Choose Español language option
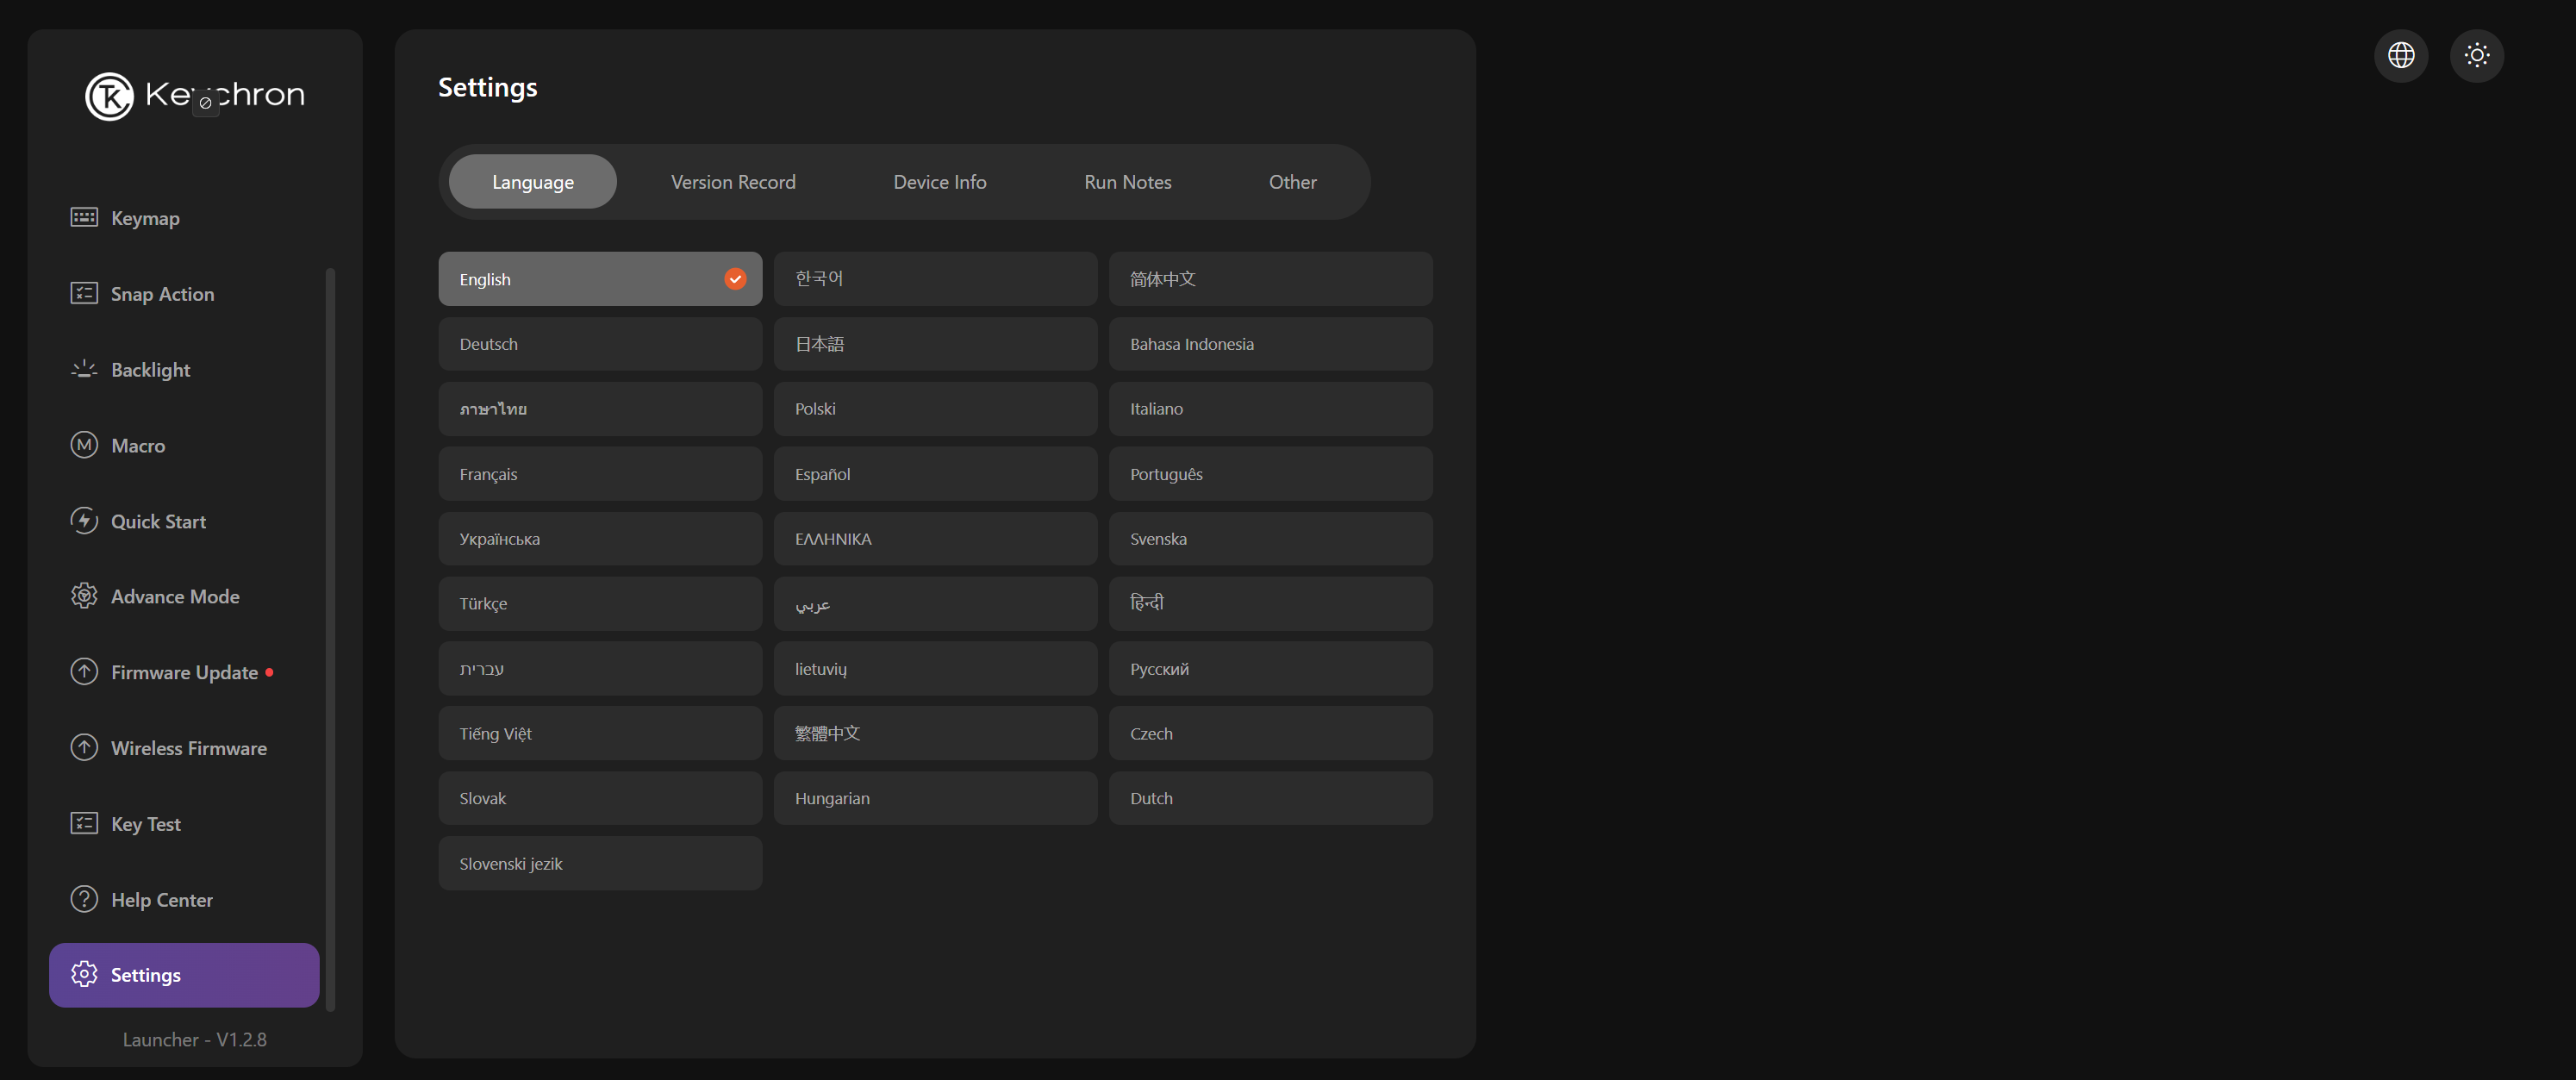Viewport: 2576px width, 1080px height. pyautogui.click(x=935, y=474)
